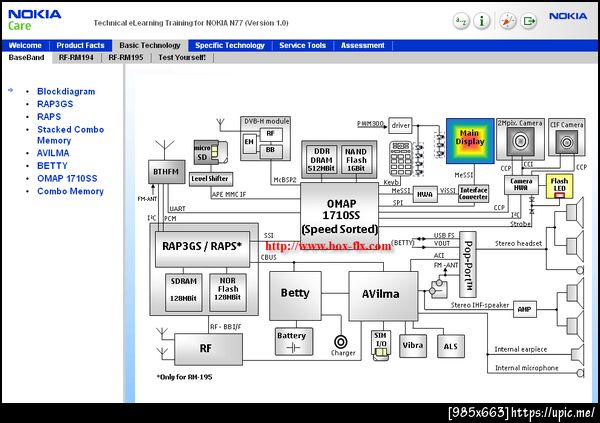Click the Pop-Port block
Screen dimensions: 600x423
(468, 264)
